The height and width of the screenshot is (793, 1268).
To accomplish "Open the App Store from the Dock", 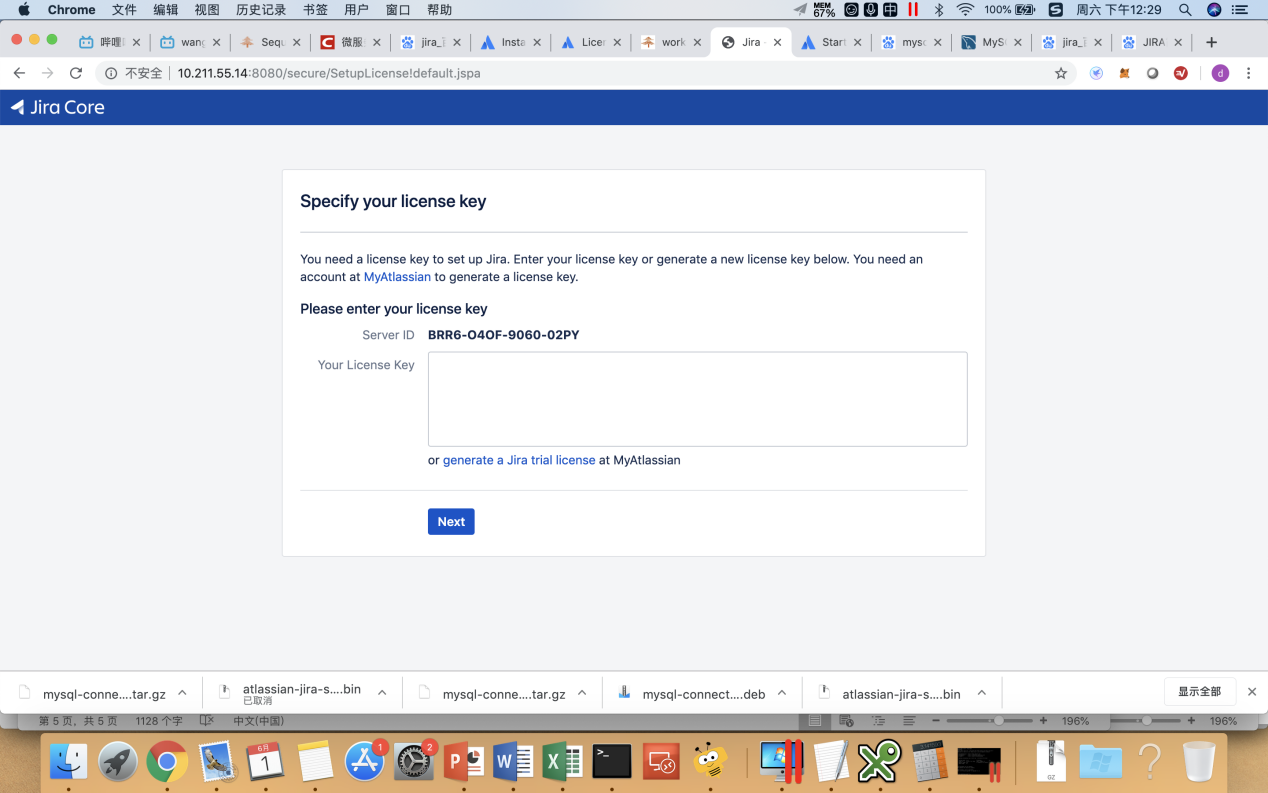I will pyautogui.click(x=365, y=763).
